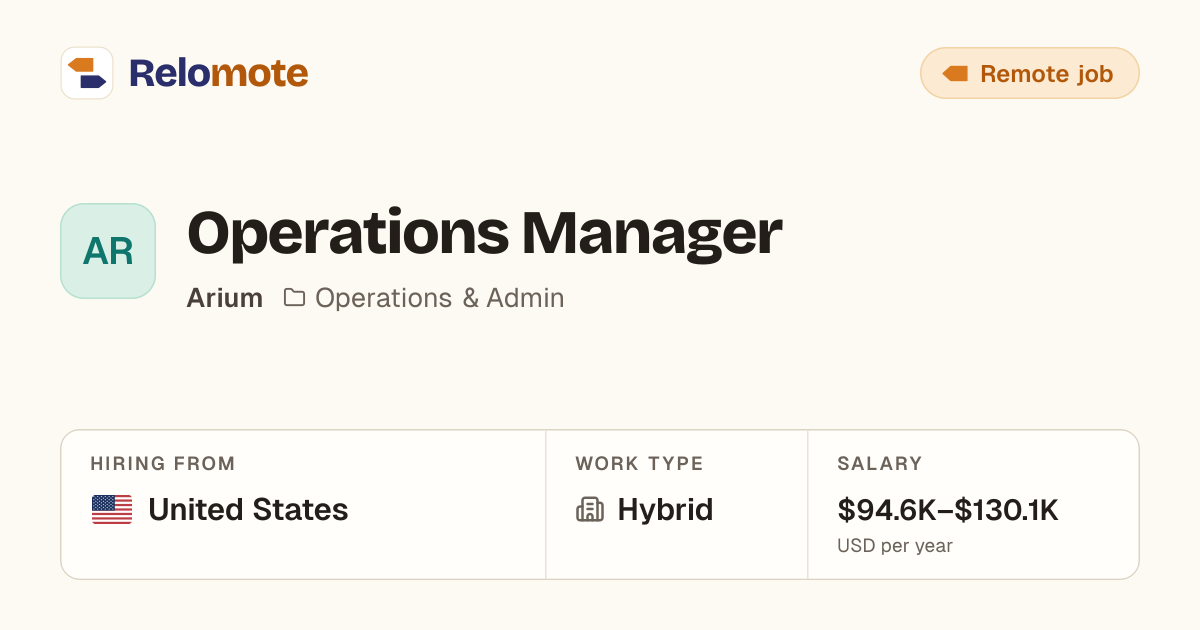Click the AR company avatar
Screen dimensions: 1200x630
tap(108, 251)
